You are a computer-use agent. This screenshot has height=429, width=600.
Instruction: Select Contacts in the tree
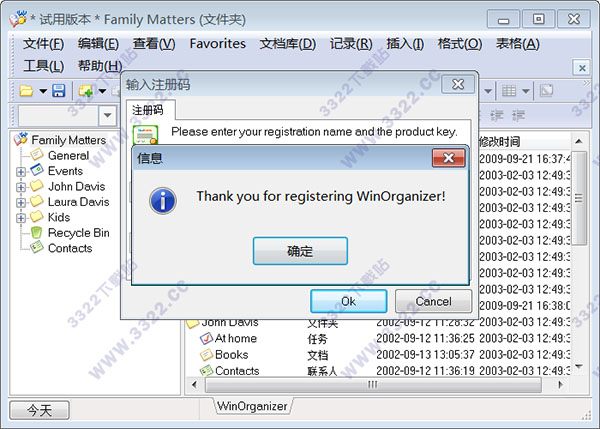click(x=70, y=248)
